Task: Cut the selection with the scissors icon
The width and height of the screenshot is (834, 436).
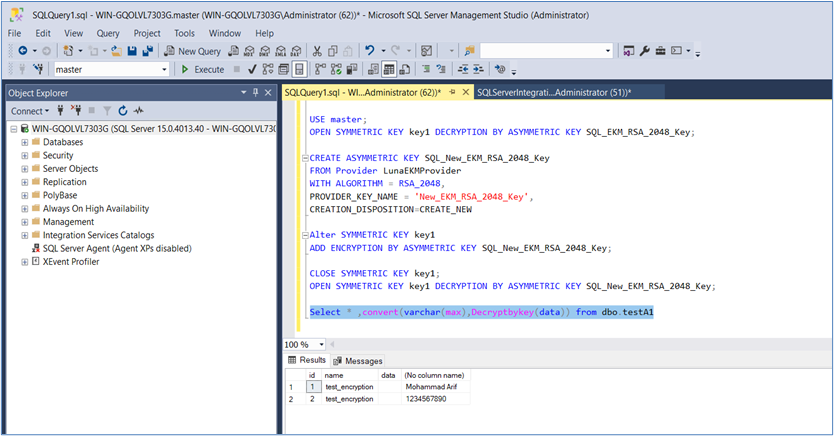Action: click(x=317, y=51)
